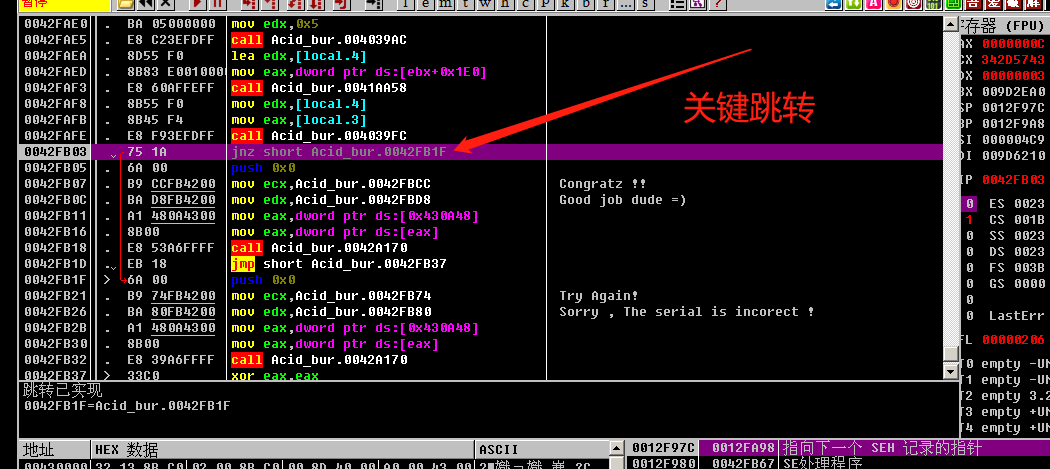Open executable modules via 'e' toolbar button
Screen dimensions: 1050x469
(x=425, y=3)
